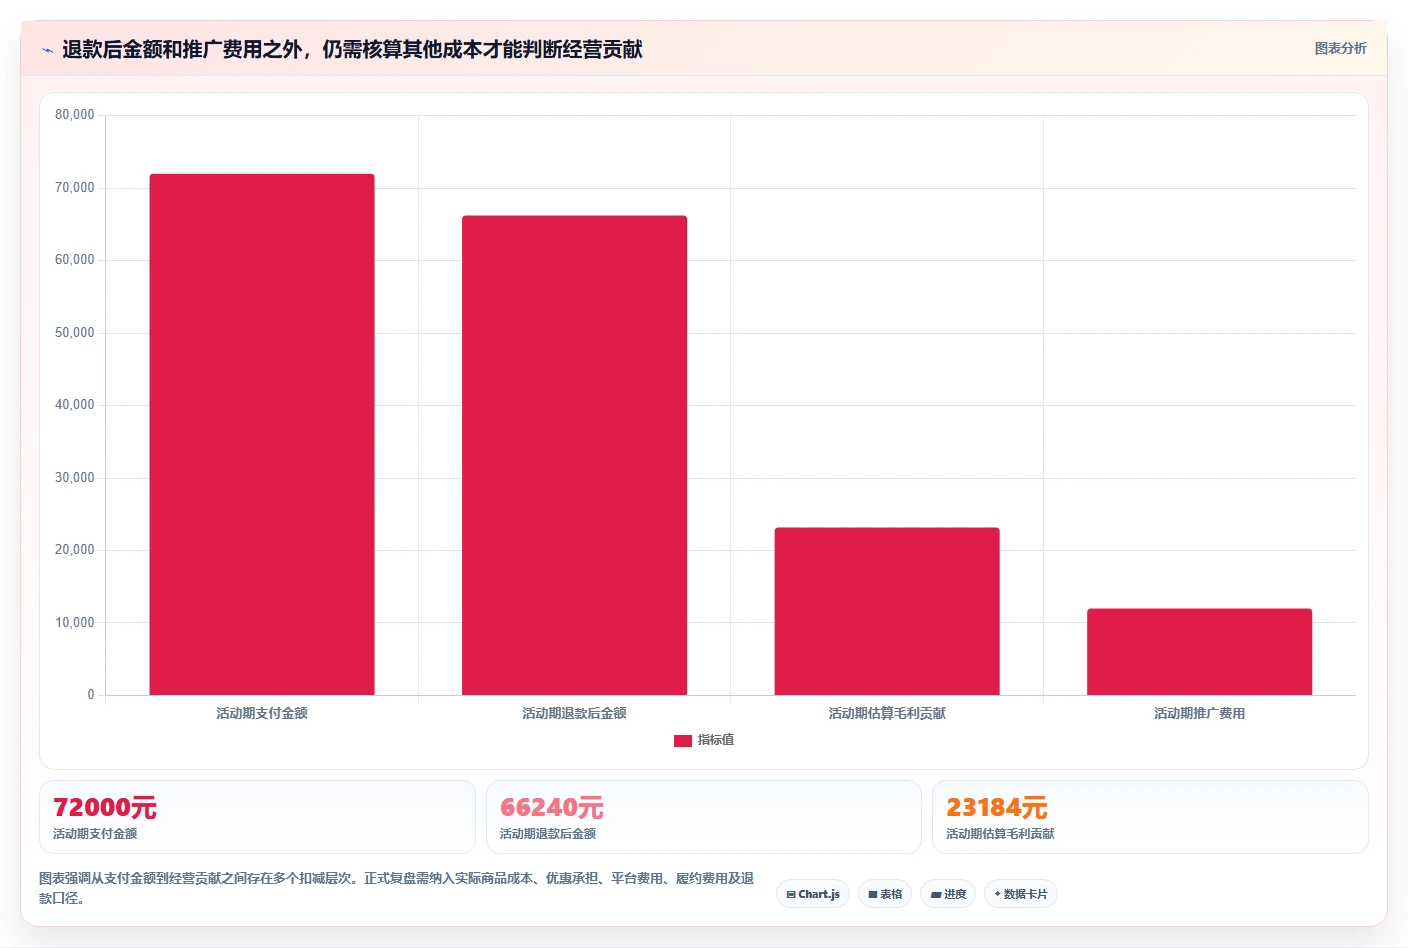1408x948 pixels.
Task: Click the 10,000 y-axis tick label
Action: coord(75,623)
